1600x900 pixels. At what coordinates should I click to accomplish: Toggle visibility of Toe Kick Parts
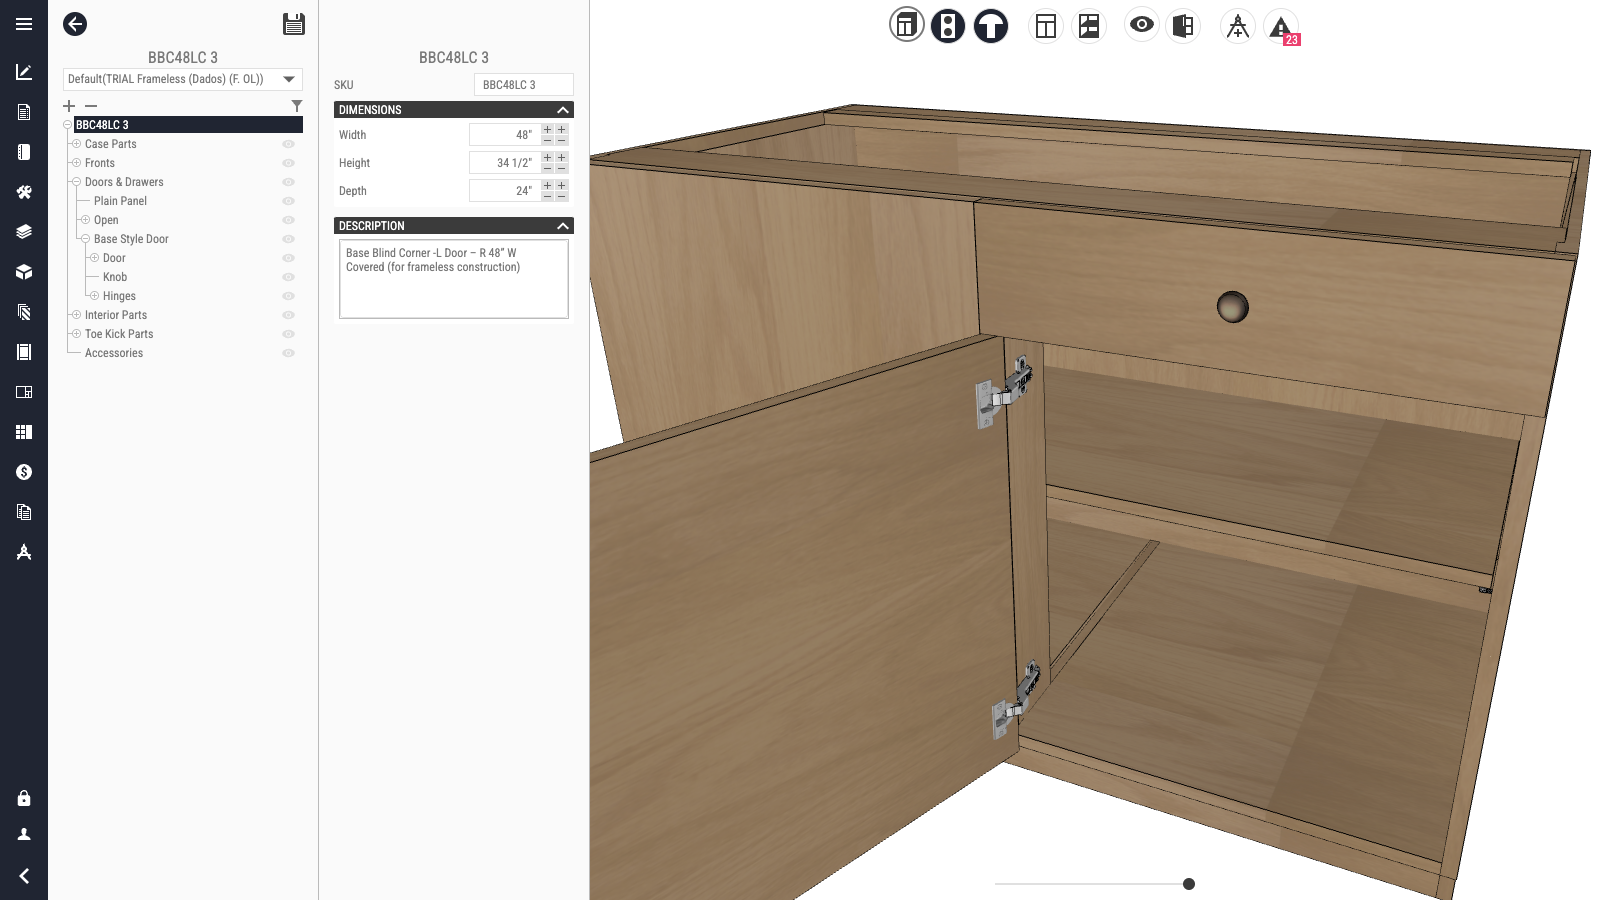click(288, 334)
